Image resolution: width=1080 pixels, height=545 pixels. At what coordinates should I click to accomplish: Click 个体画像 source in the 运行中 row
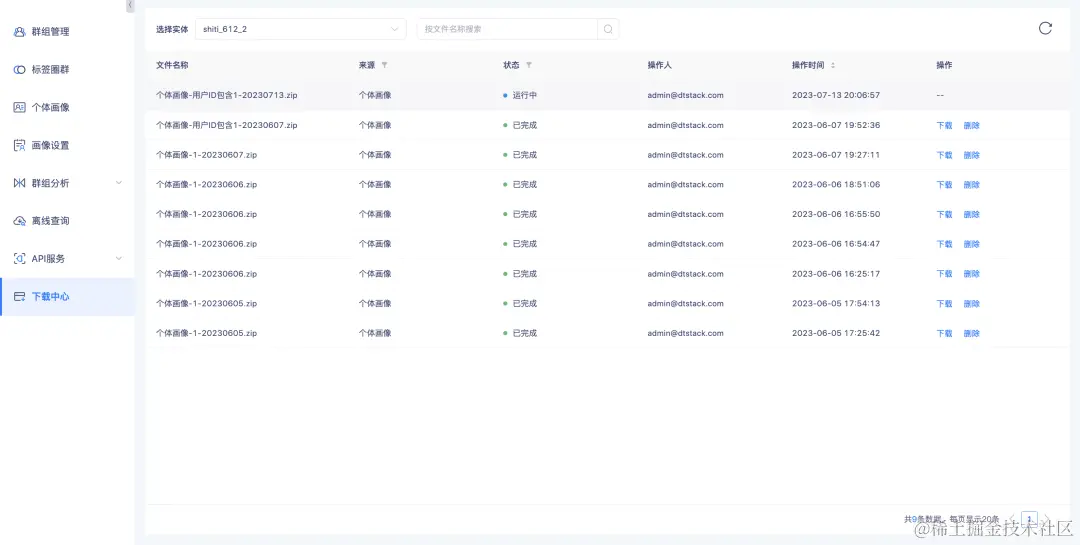pyautogui.click(x=375, y=95)
